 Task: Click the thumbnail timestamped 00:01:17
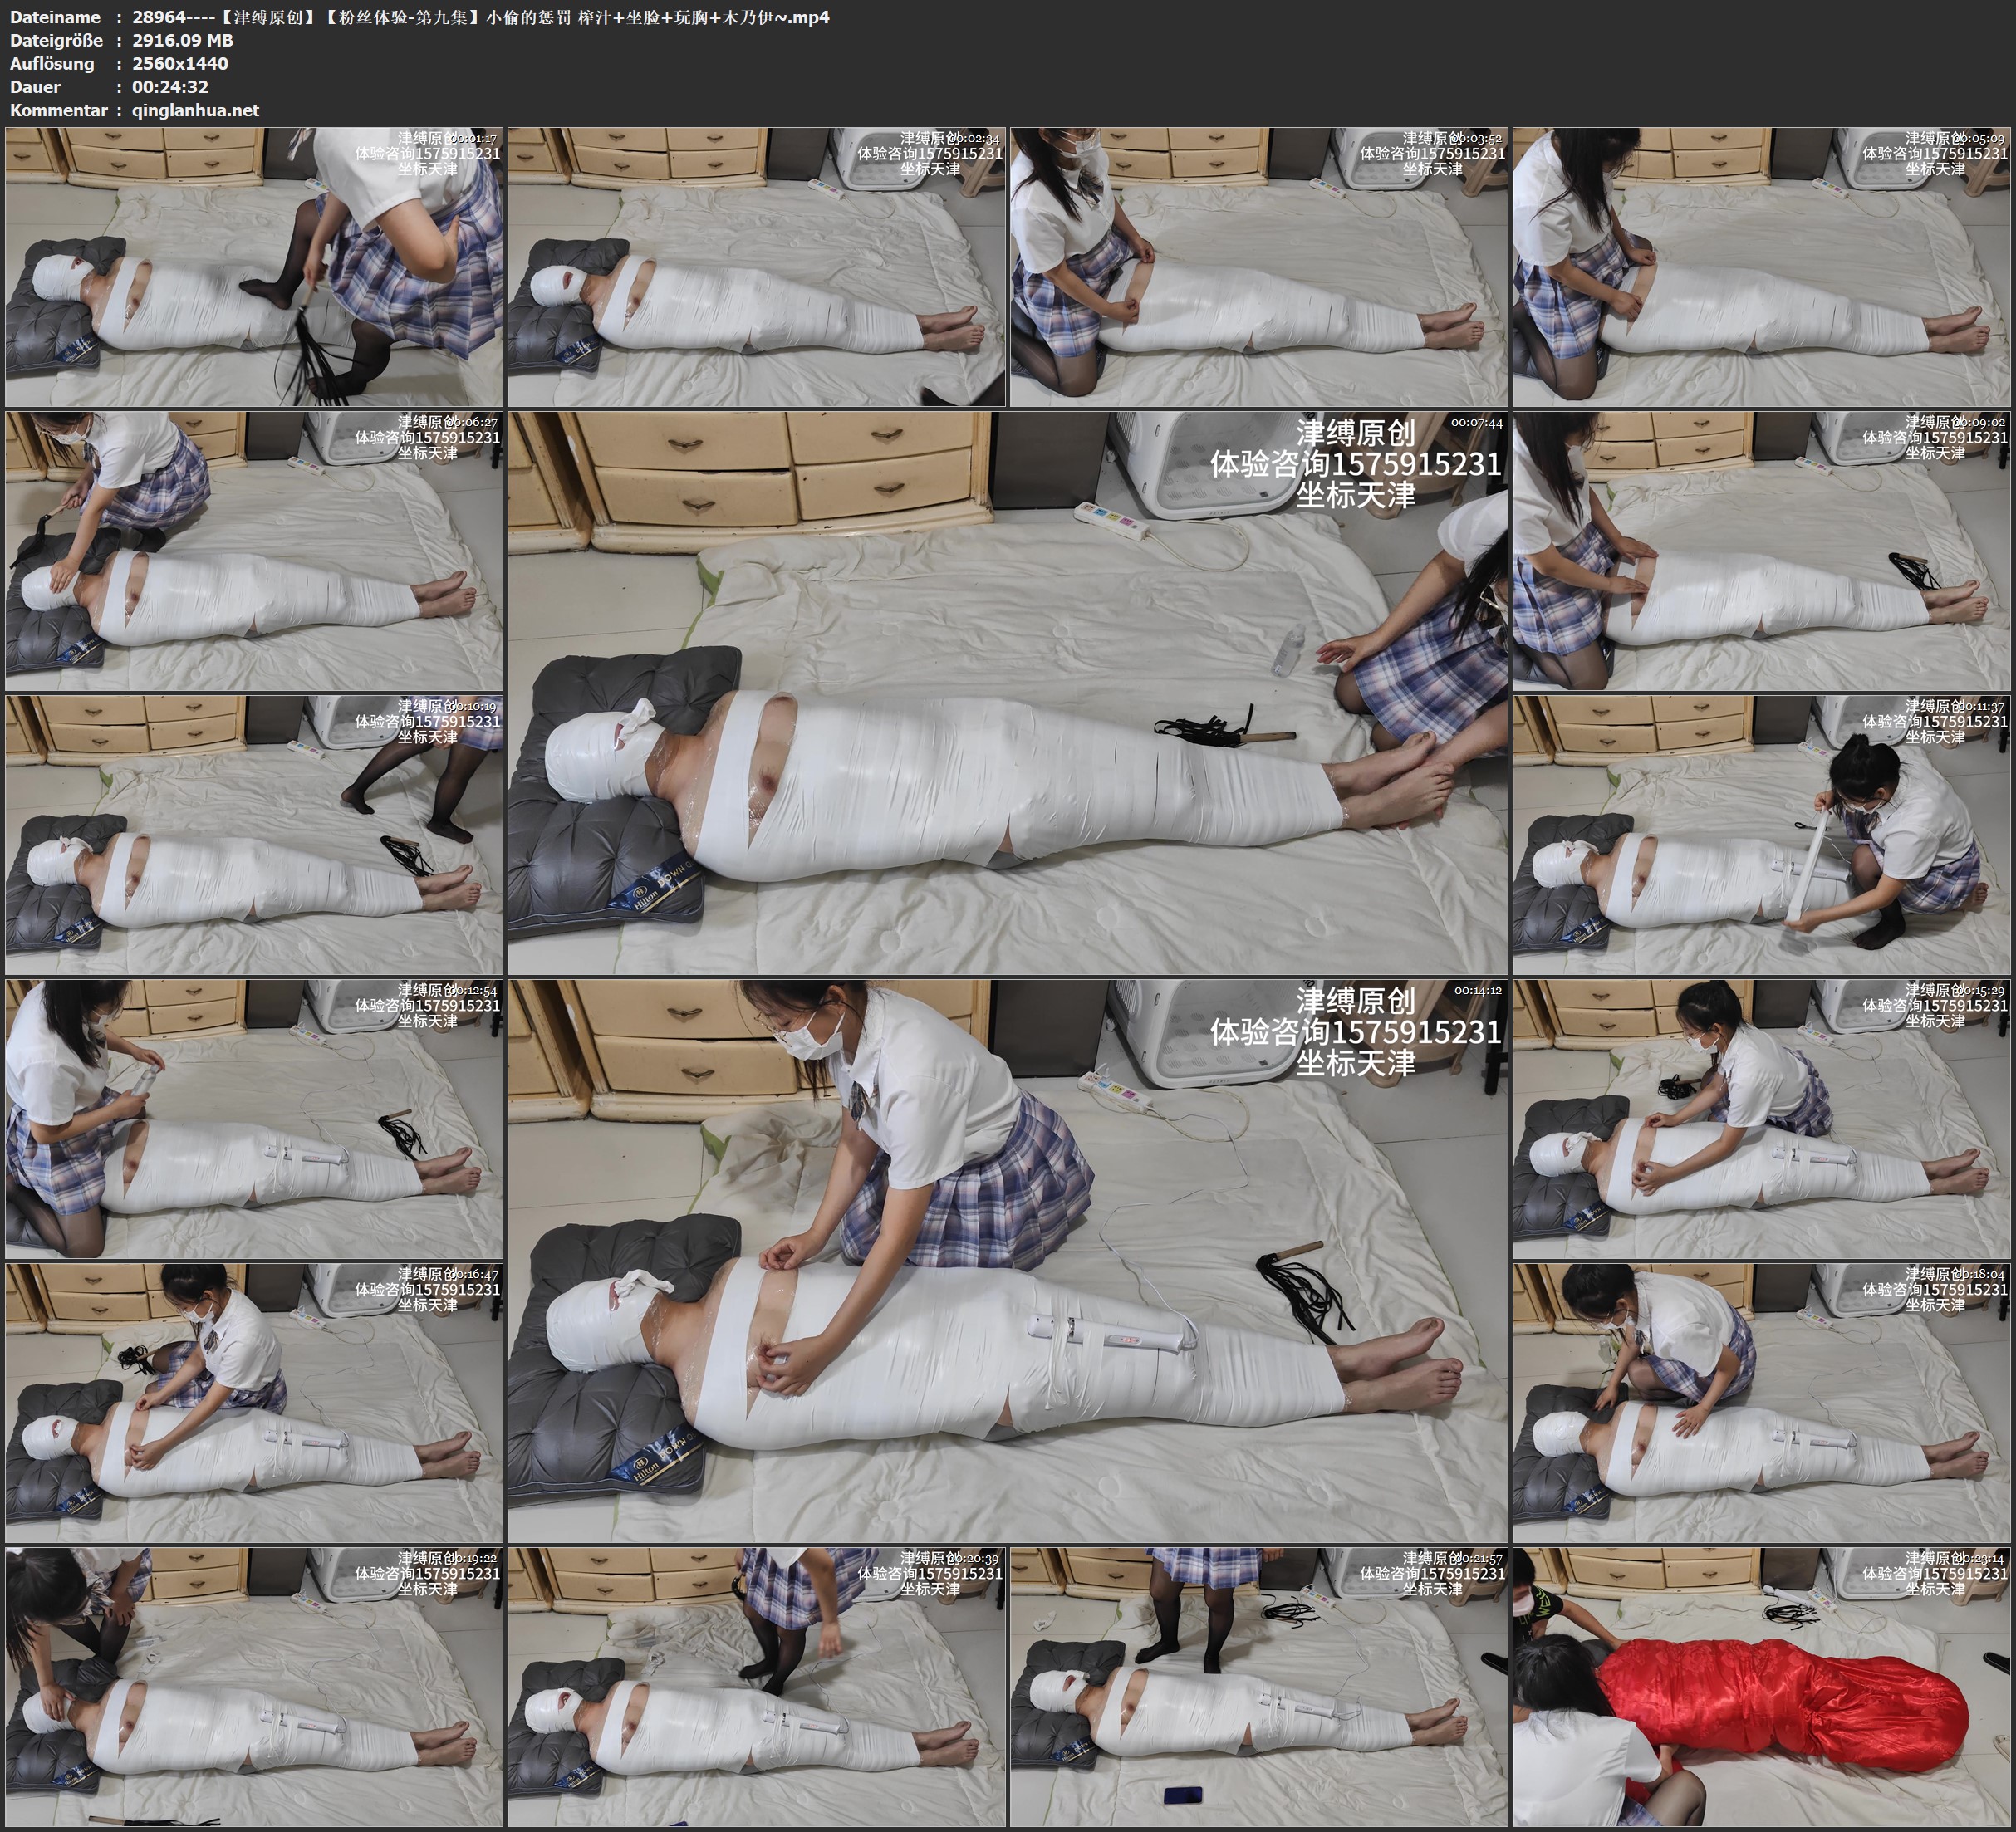(x=254, y=267)
